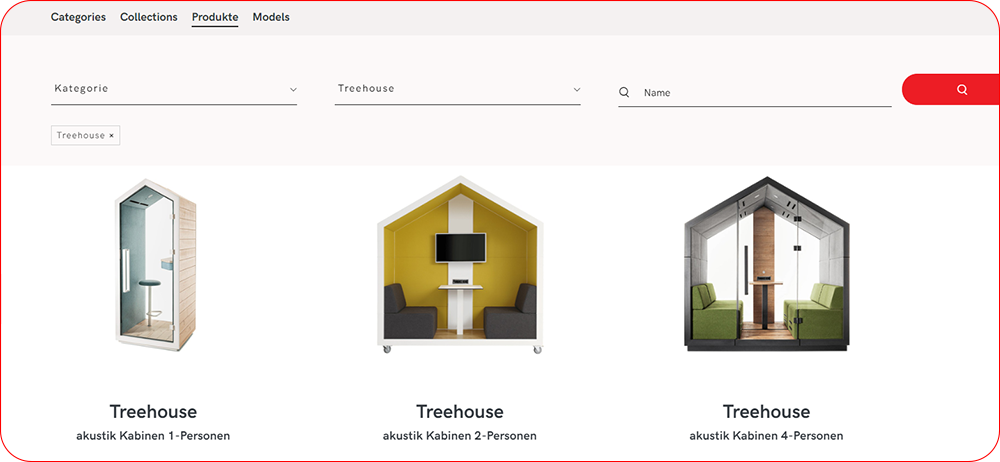Click Treehouse title above 1-Personen
Image resolution: width=1000 pixels, height=462 pixels.
tap(153, 412)
